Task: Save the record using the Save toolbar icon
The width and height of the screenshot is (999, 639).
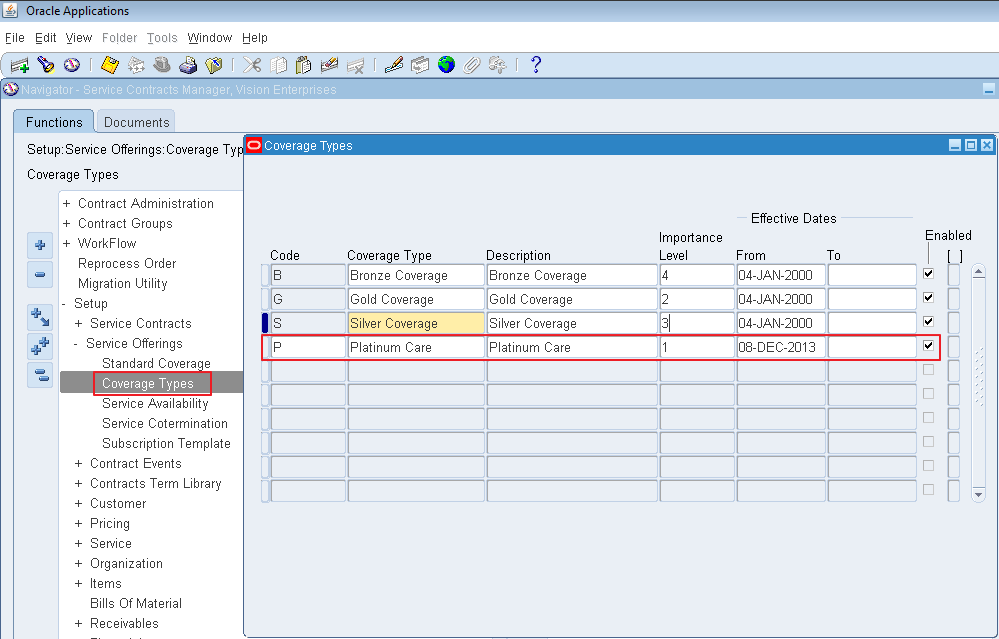Action: (x=110, y=65)
